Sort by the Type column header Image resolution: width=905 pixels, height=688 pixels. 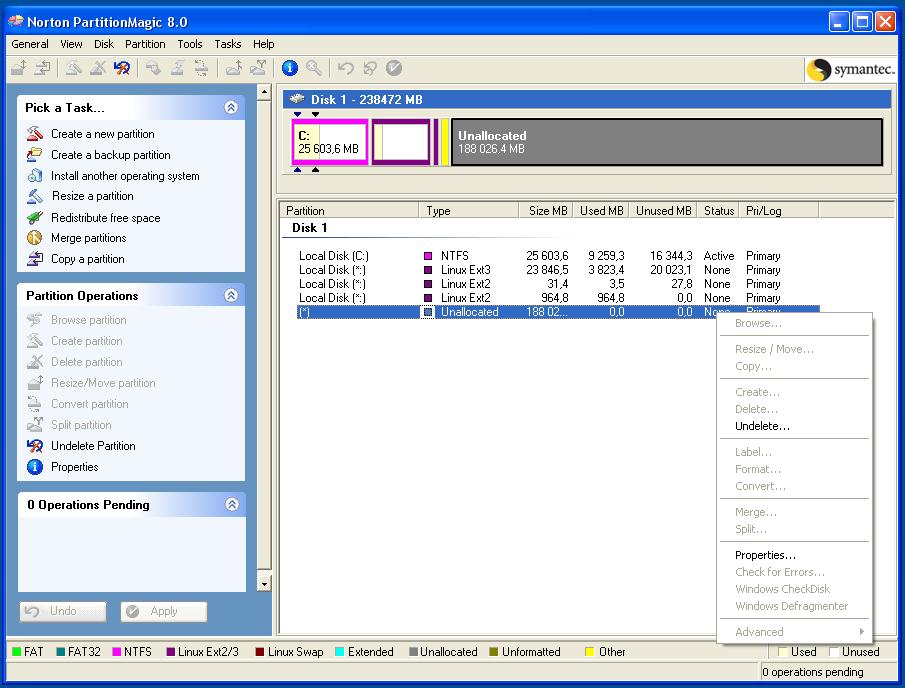pyautogui.click(x=469, y=211)
